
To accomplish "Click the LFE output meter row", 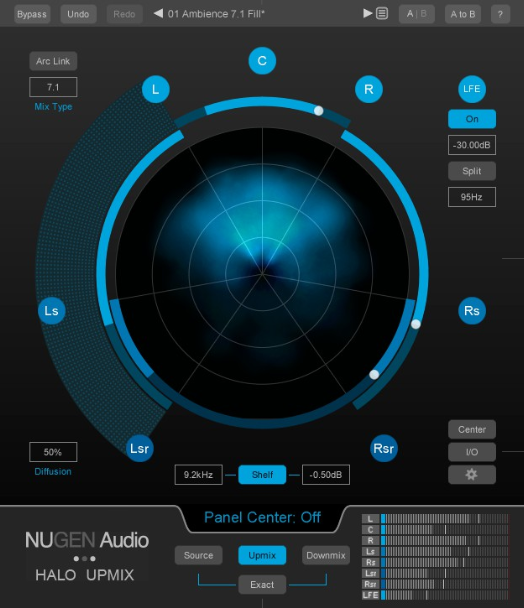I will tap(435, 595).
